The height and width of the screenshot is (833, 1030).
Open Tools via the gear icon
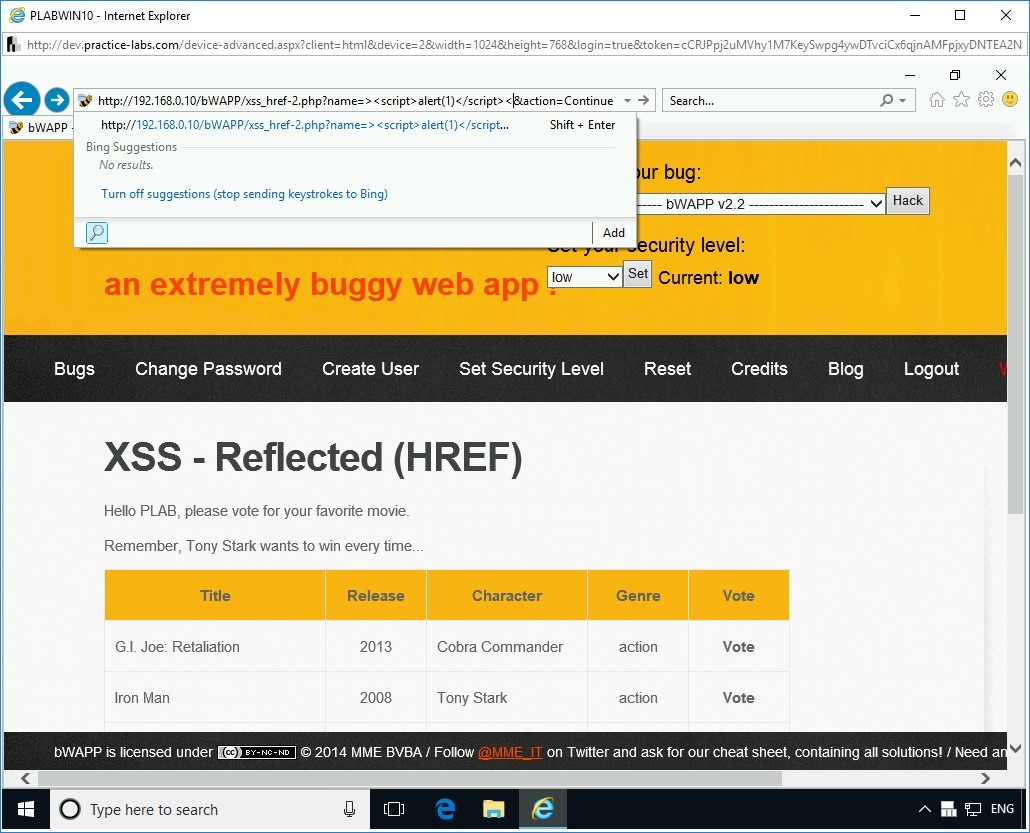986,100
